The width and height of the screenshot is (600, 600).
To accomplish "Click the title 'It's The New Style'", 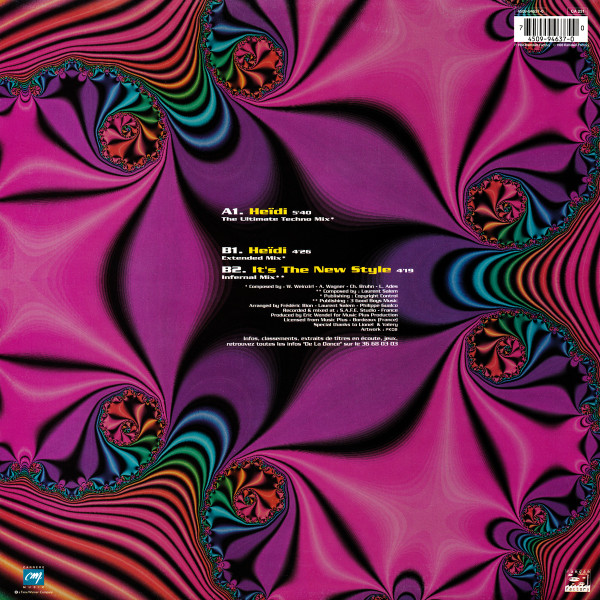I will 320,270.
